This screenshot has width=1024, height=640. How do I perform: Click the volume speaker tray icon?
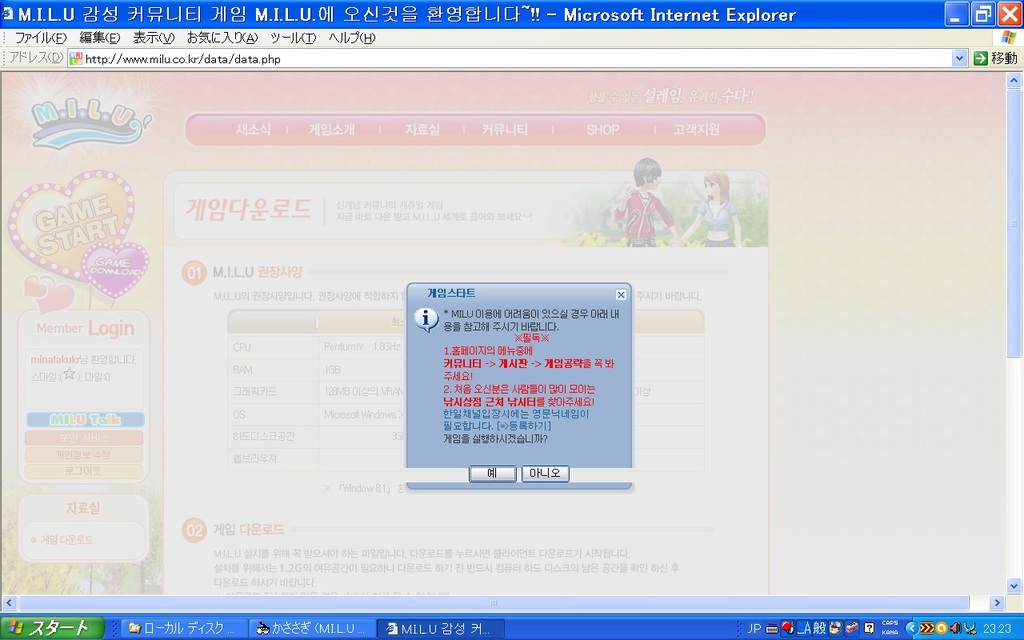click(955, 628)
